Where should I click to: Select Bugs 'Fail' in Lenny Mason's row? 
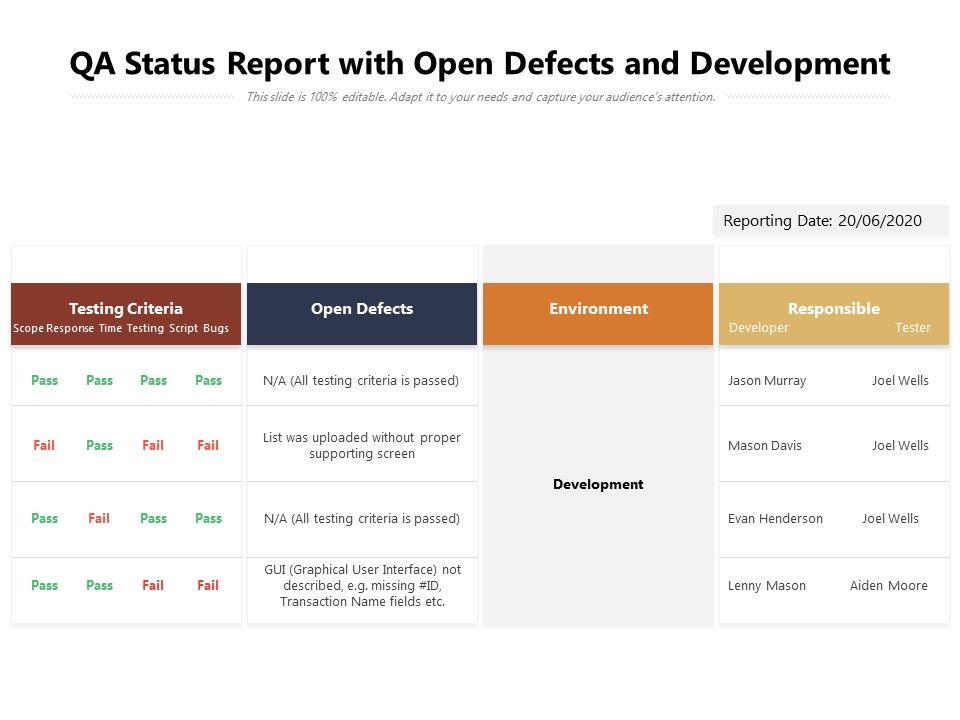tap(208, 585)
